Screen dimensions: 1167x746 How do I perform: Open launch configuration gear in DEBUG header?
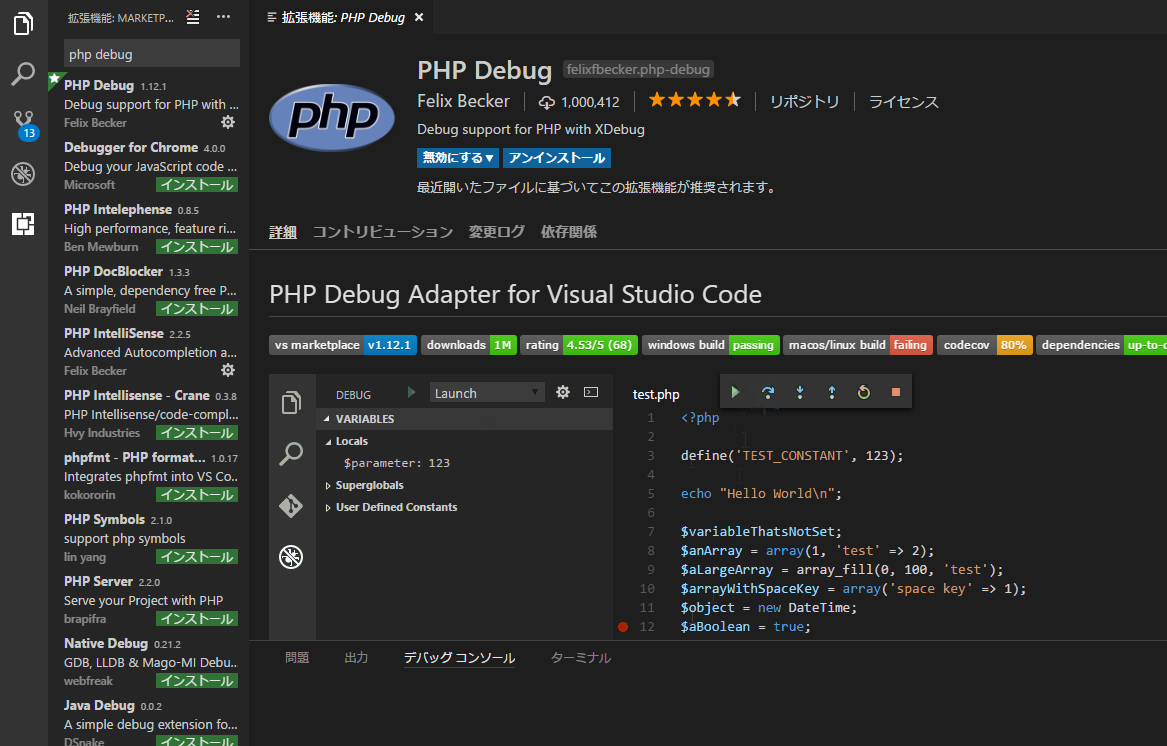563,392
